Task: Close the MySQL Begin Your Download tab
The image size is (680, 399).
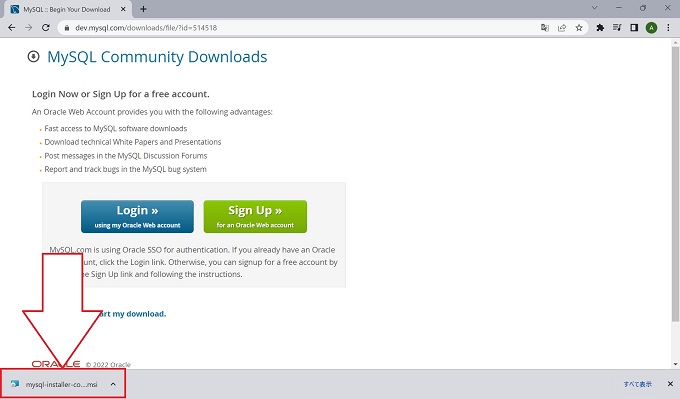Action: point(123,9)
